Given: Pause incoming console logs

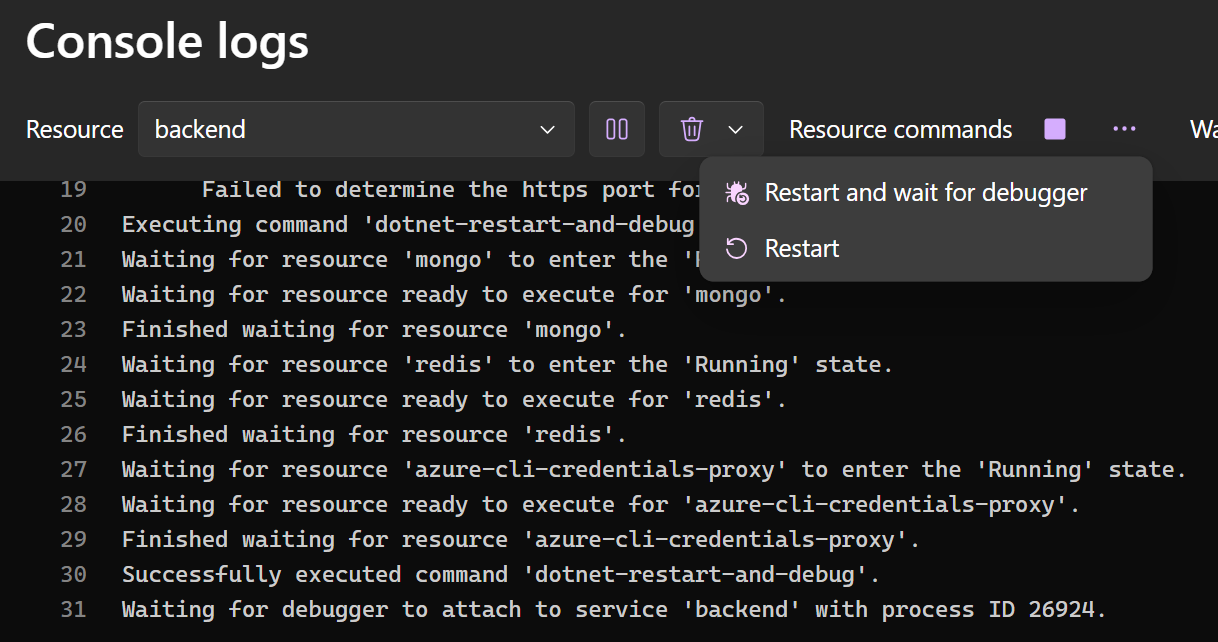Looking at the screenshot, I should click(617, 129).
